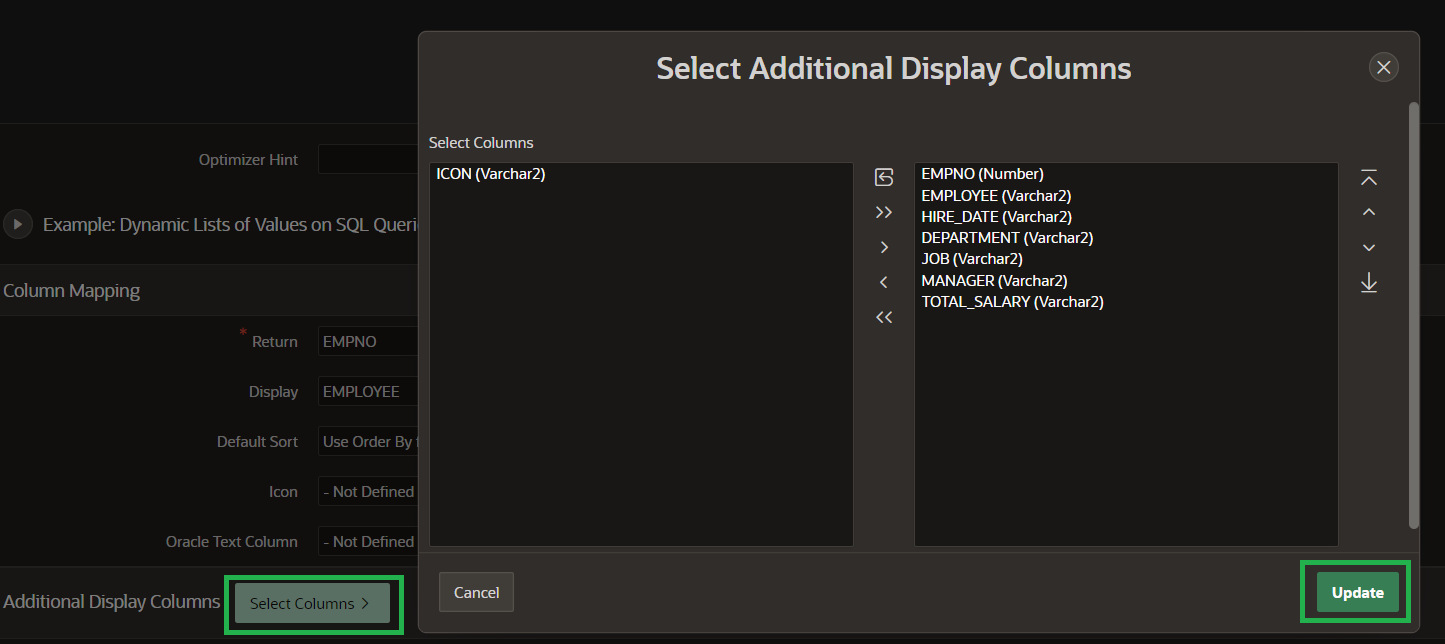Image resolution: width=1445 pixels, height=644 pixels.
Task: Move selected column down one position
Action: [1369, 246]
